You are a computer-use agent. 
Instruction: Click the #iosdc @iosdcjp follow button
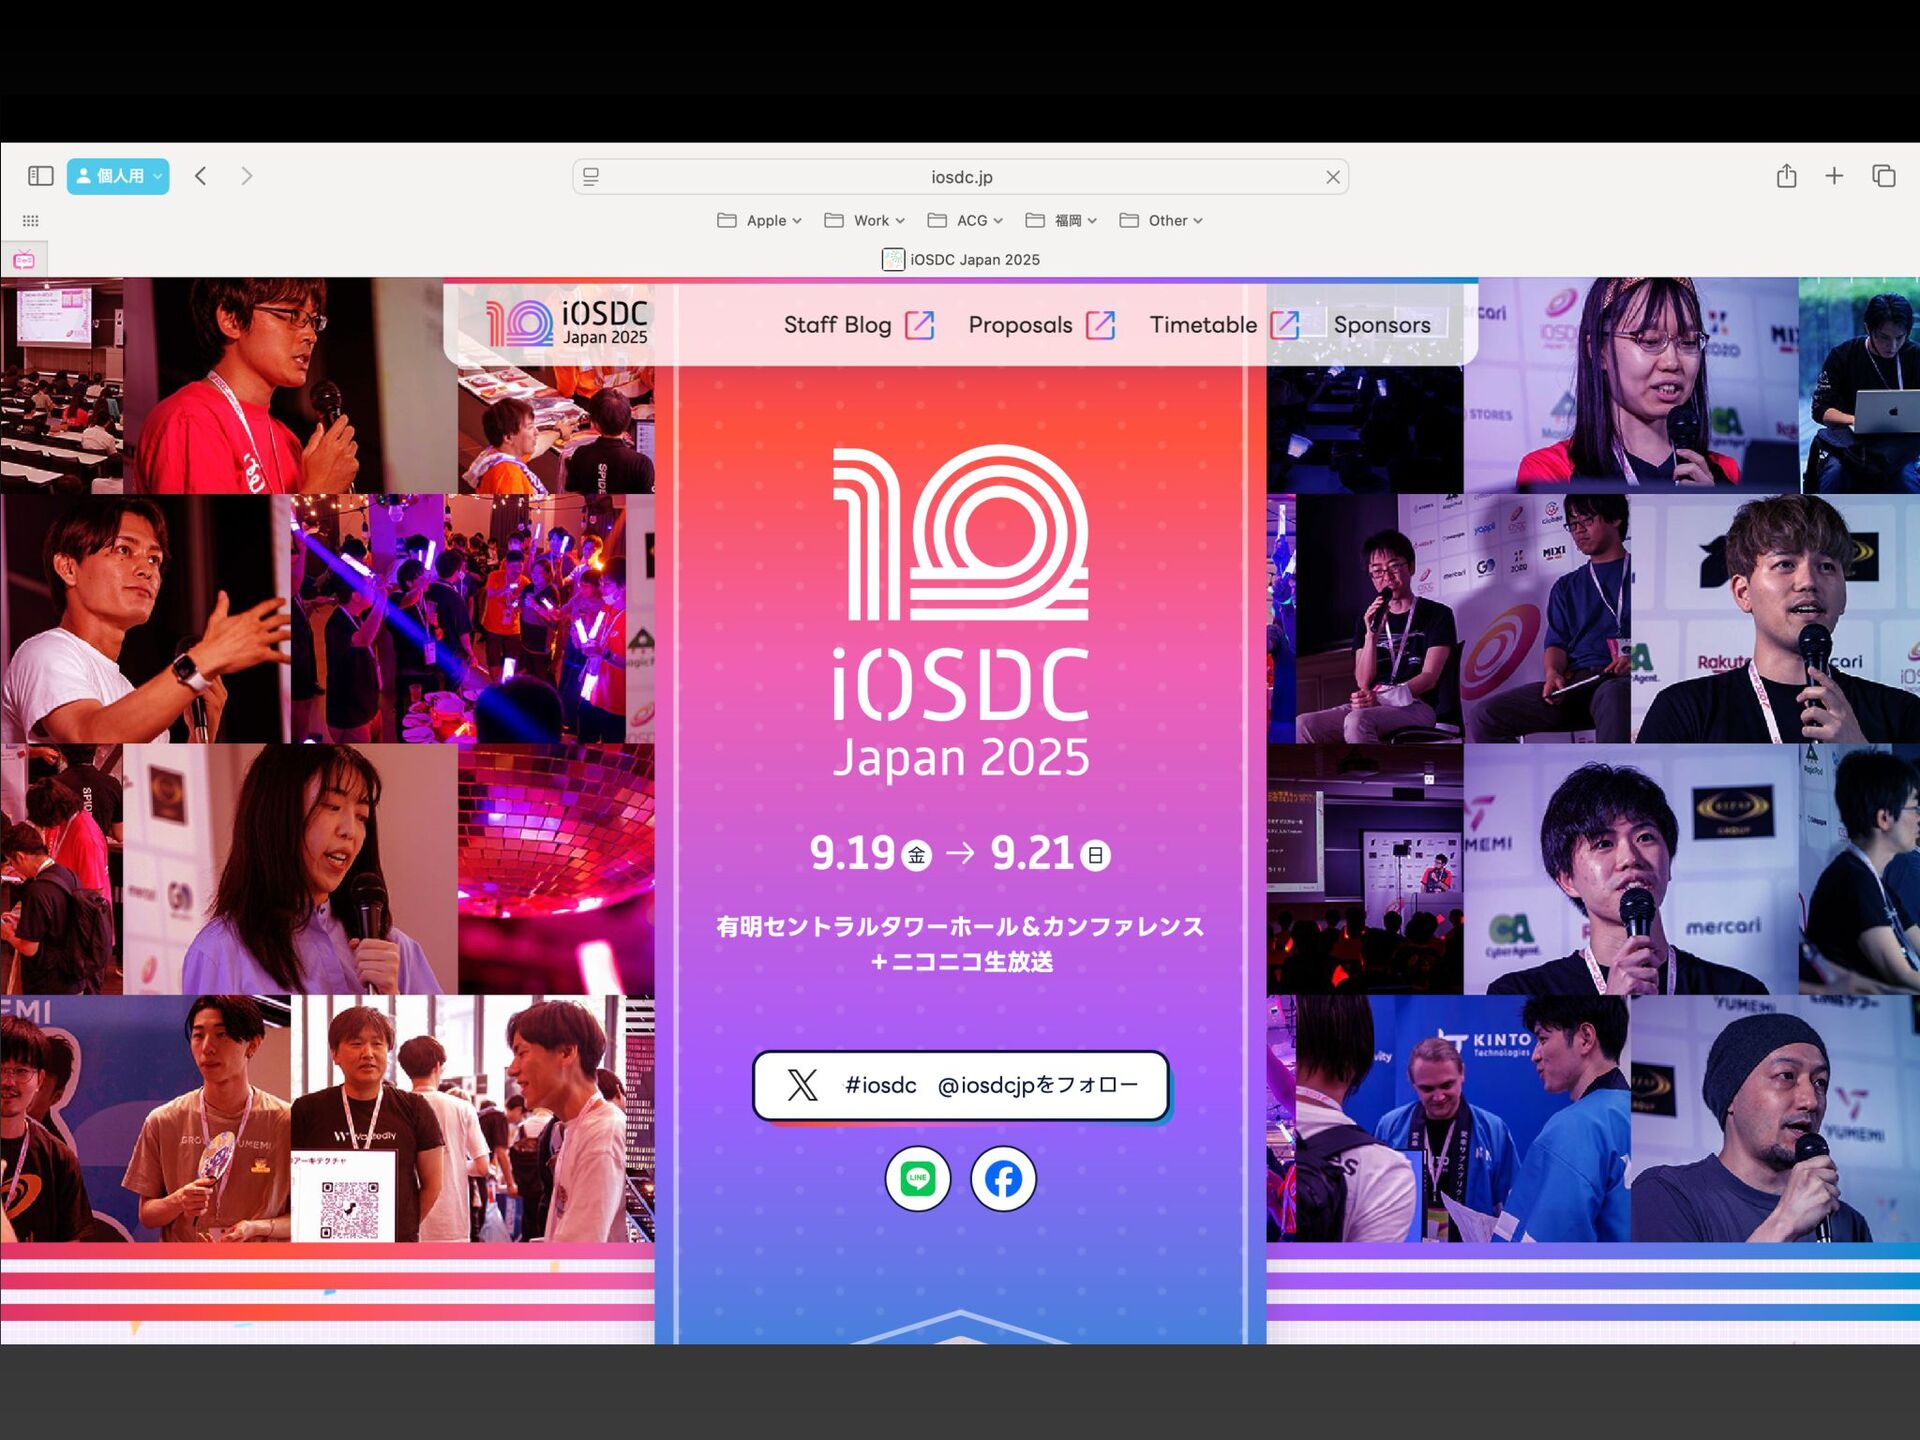click(x=961, y=1085)
